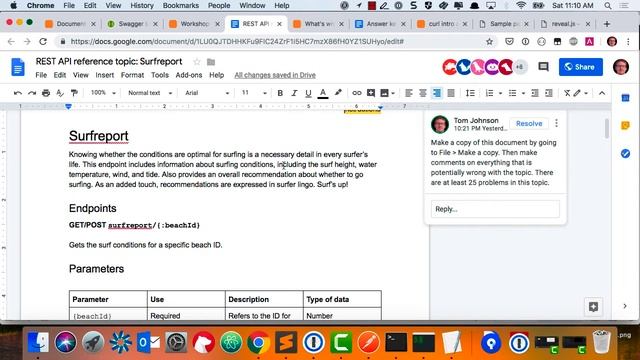Justify the paragraph text
Image resolution: width=640 pixels, height=360 pixels.
coord(451,93)
